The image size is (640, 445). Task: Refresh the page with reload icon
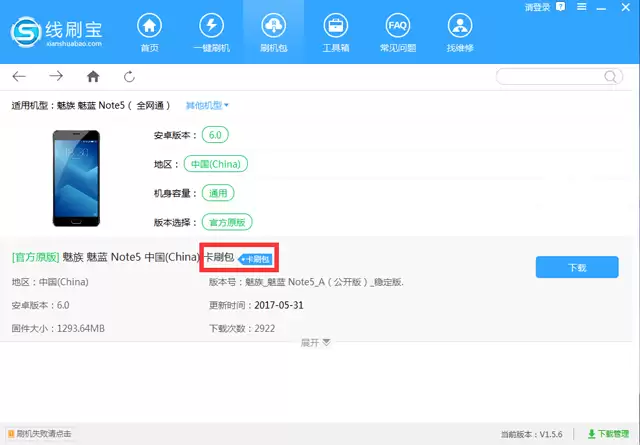click(129, 76)
